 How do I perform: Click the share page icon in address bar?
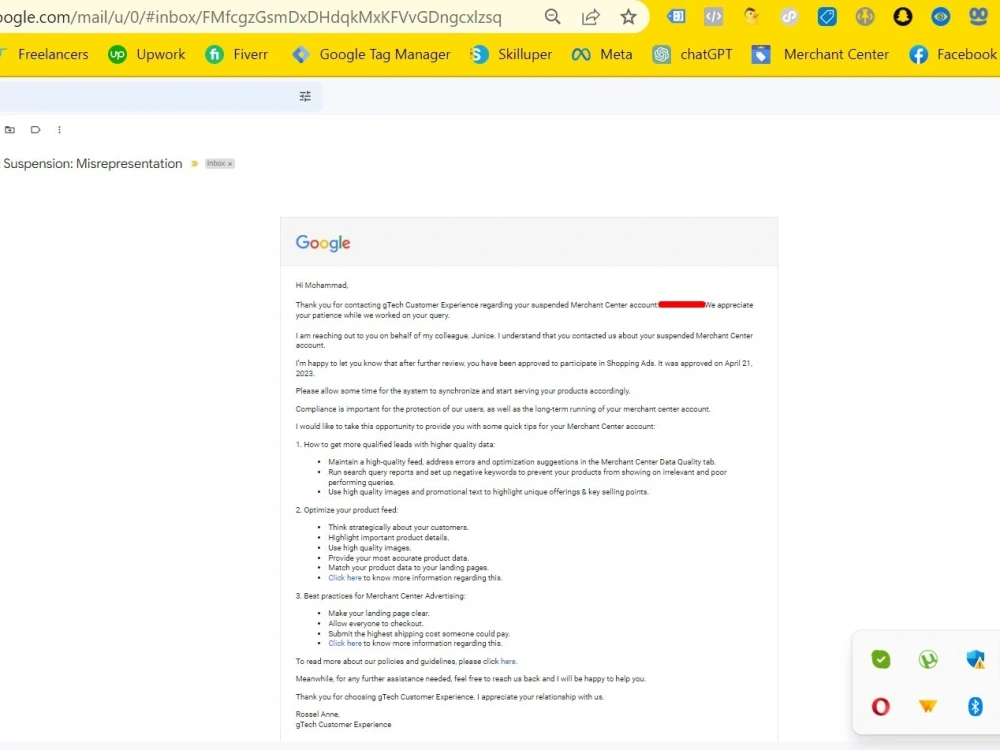point(591,17)
